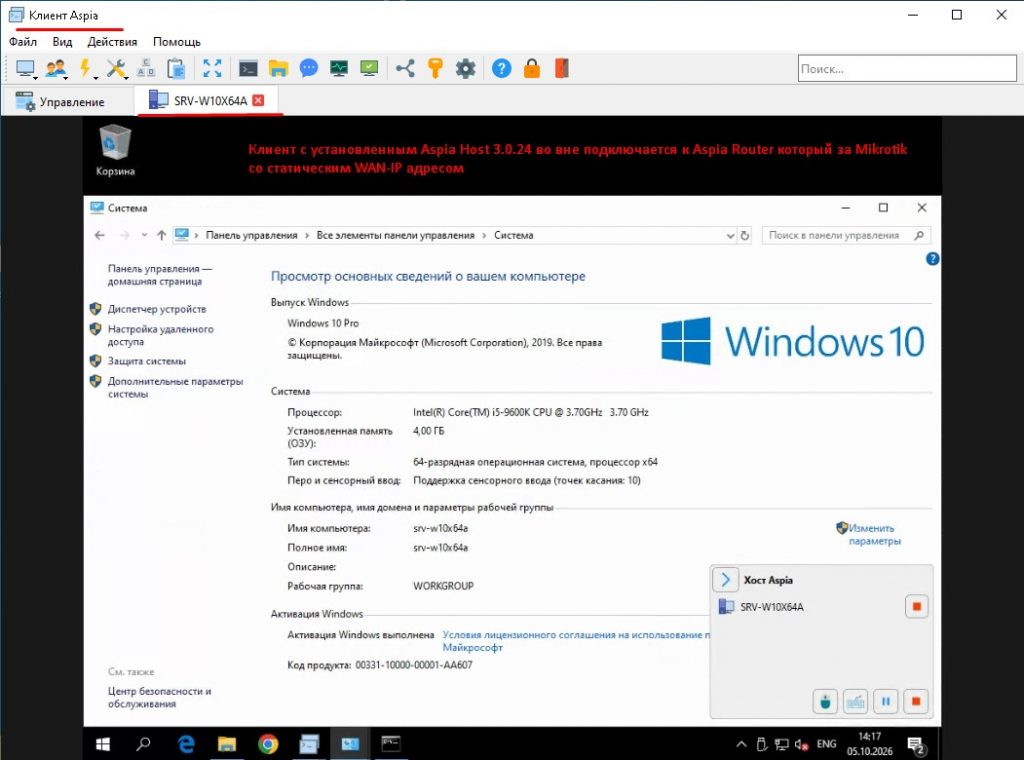Click the stop button beside the pause button
The width and height of the screenshot is (1024, 760).
point(916,702)
